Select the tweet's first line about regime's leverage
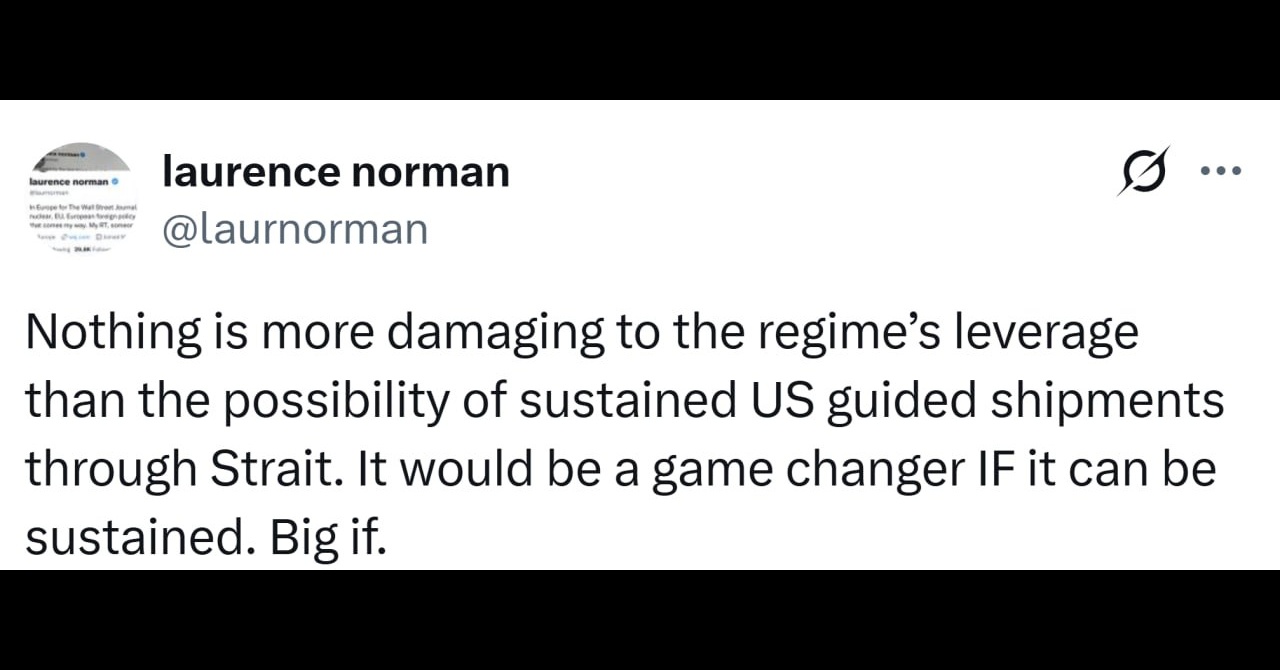 pyautogui.click(x=582, y=334)
